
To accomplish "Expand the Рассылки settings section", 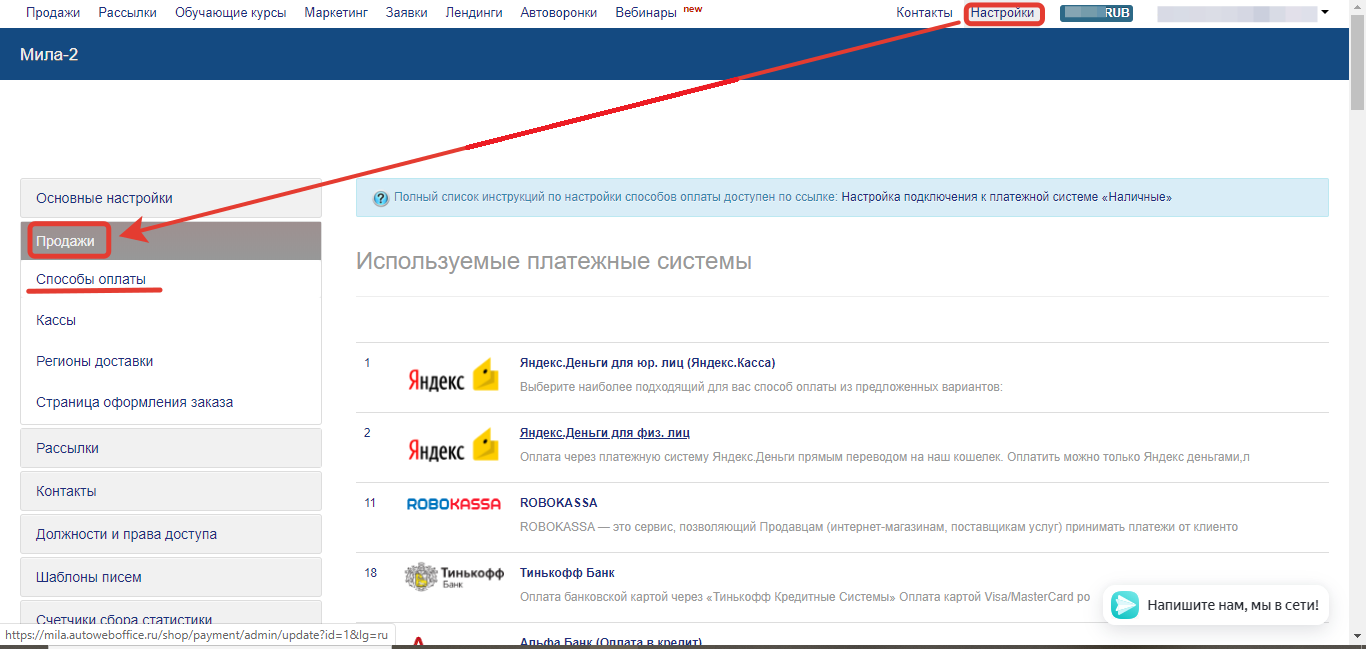I will (170, 448).
